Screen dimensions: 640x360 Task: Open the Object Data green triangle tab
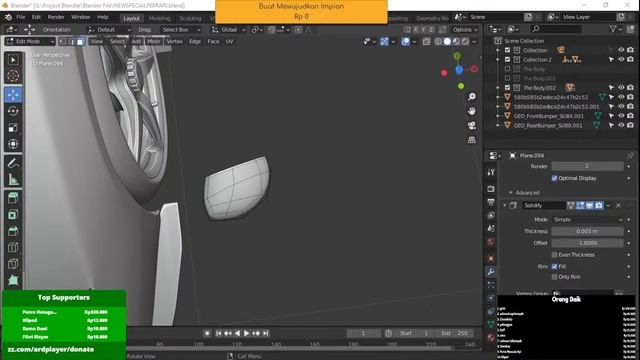tap(491, 324)
